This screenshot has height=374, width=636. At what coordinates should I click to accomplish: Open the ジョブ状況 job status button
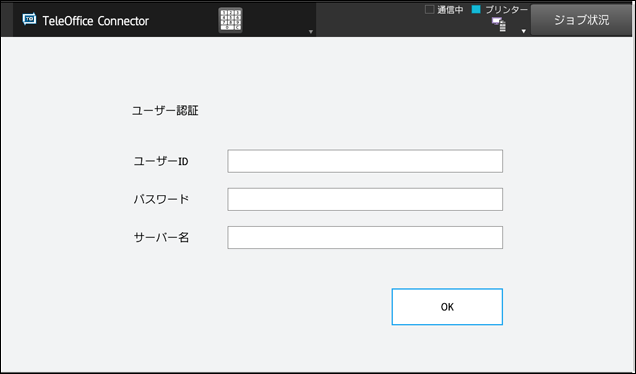pos(581,20)
